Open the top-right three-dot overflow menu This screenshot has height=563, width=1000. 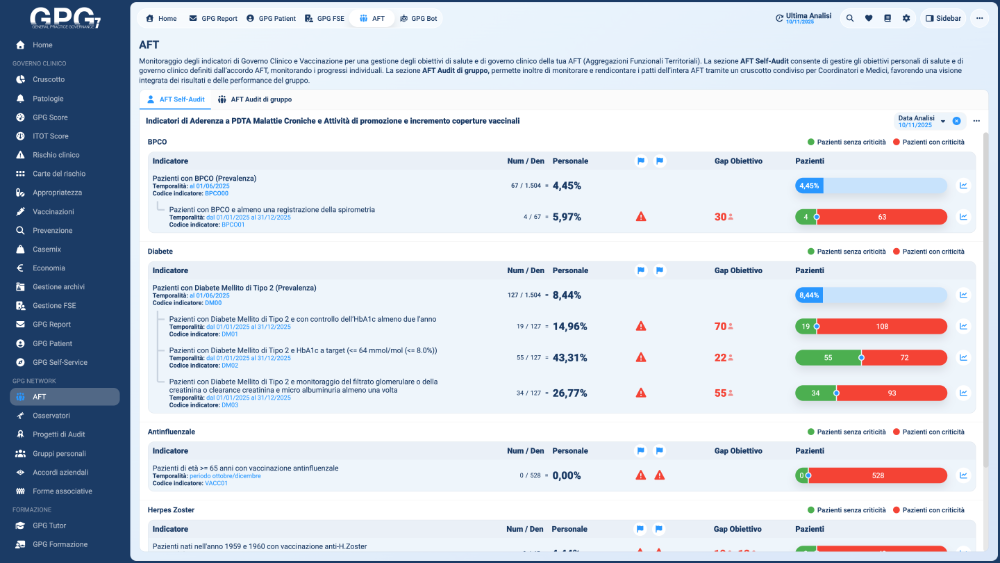tap(980, 18)
